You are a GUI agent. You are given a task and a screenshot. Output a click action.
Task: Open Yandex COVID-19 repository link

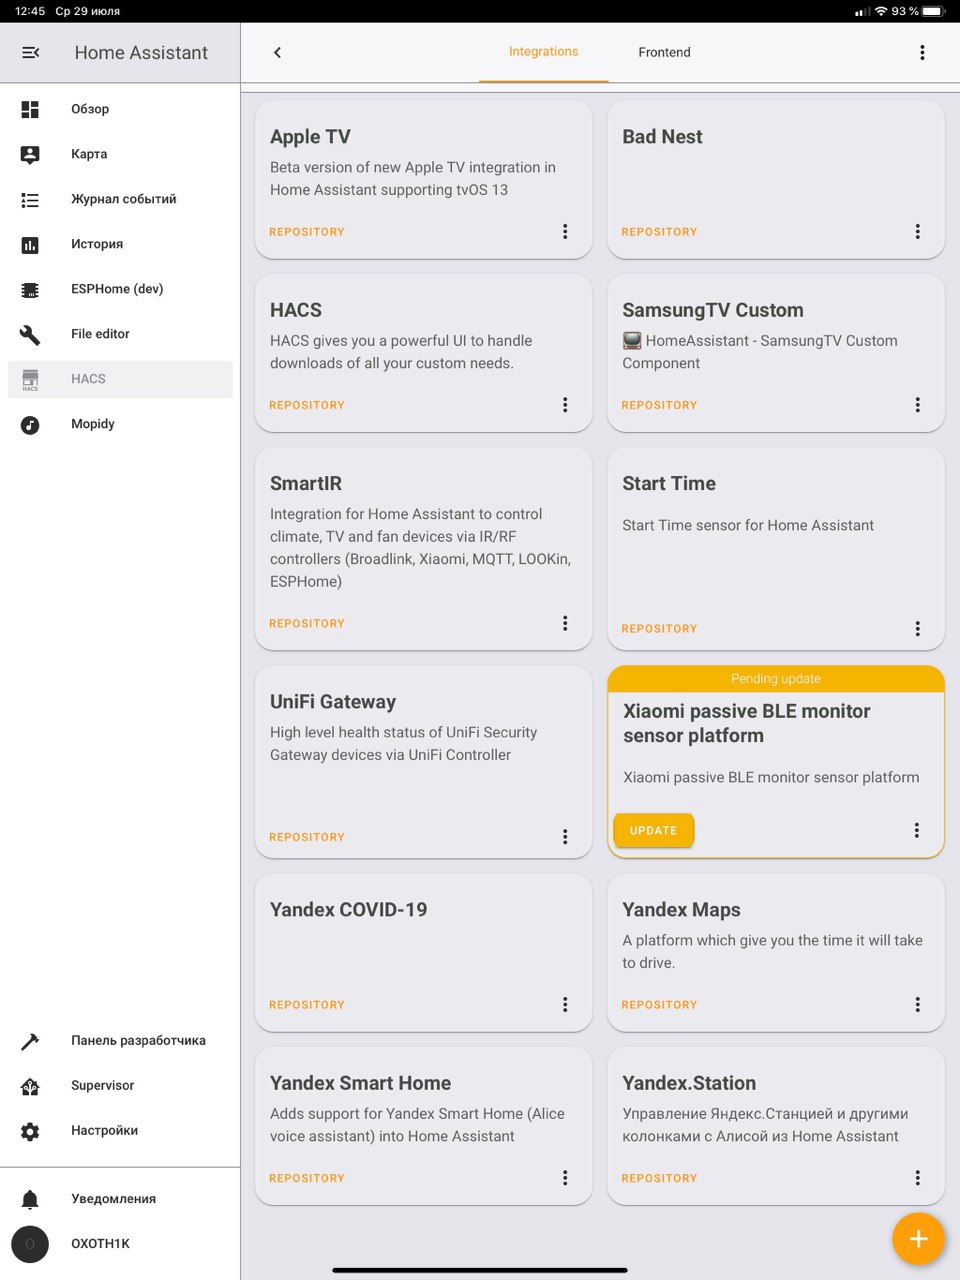(307, 1005)
